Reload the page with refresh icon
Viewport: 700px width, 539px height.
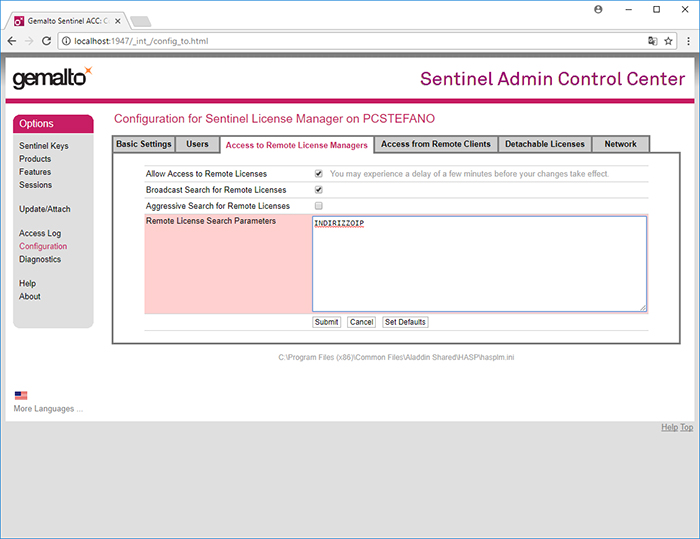46,41
